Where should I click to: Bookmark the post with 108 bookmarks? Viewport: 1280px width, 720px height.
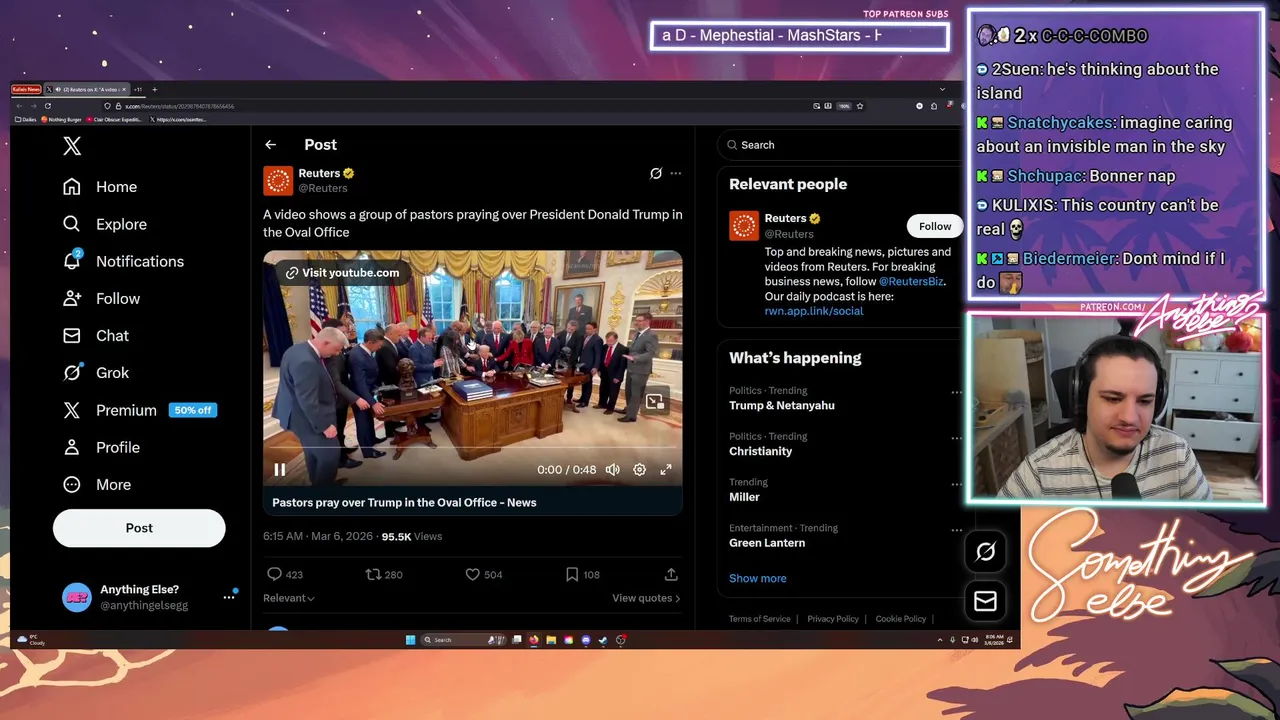(582, 574)
